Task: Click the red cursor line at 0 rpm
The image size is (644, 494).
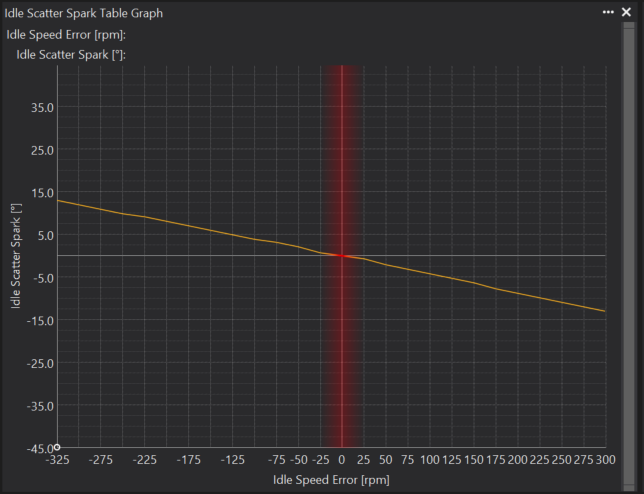Action: (x=342, y=256)
